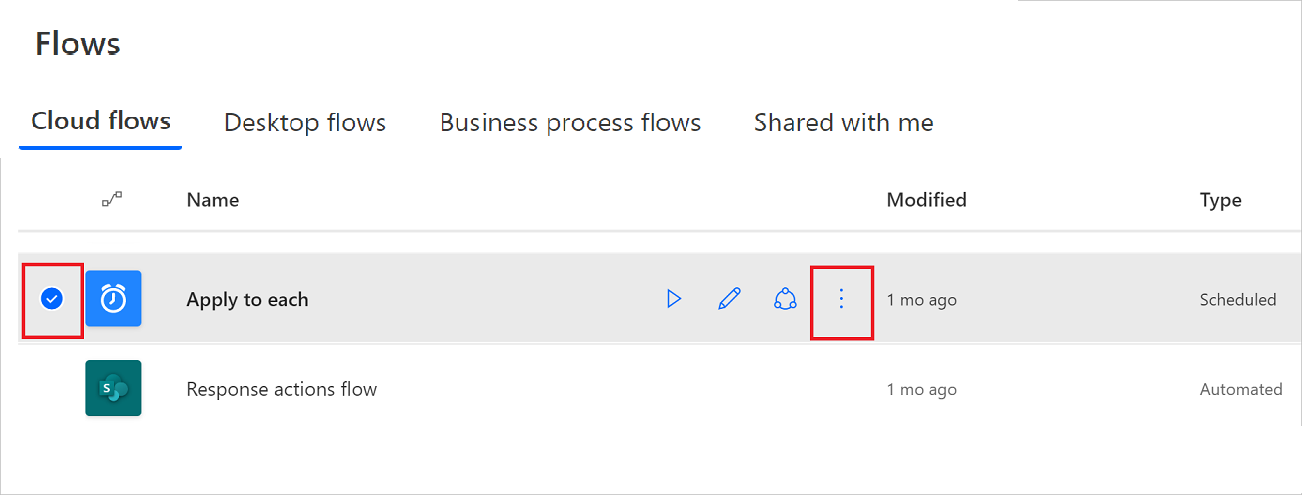1302x495 pixels.
Task: Sort by the Modified column header
Action: coord(927,200)
